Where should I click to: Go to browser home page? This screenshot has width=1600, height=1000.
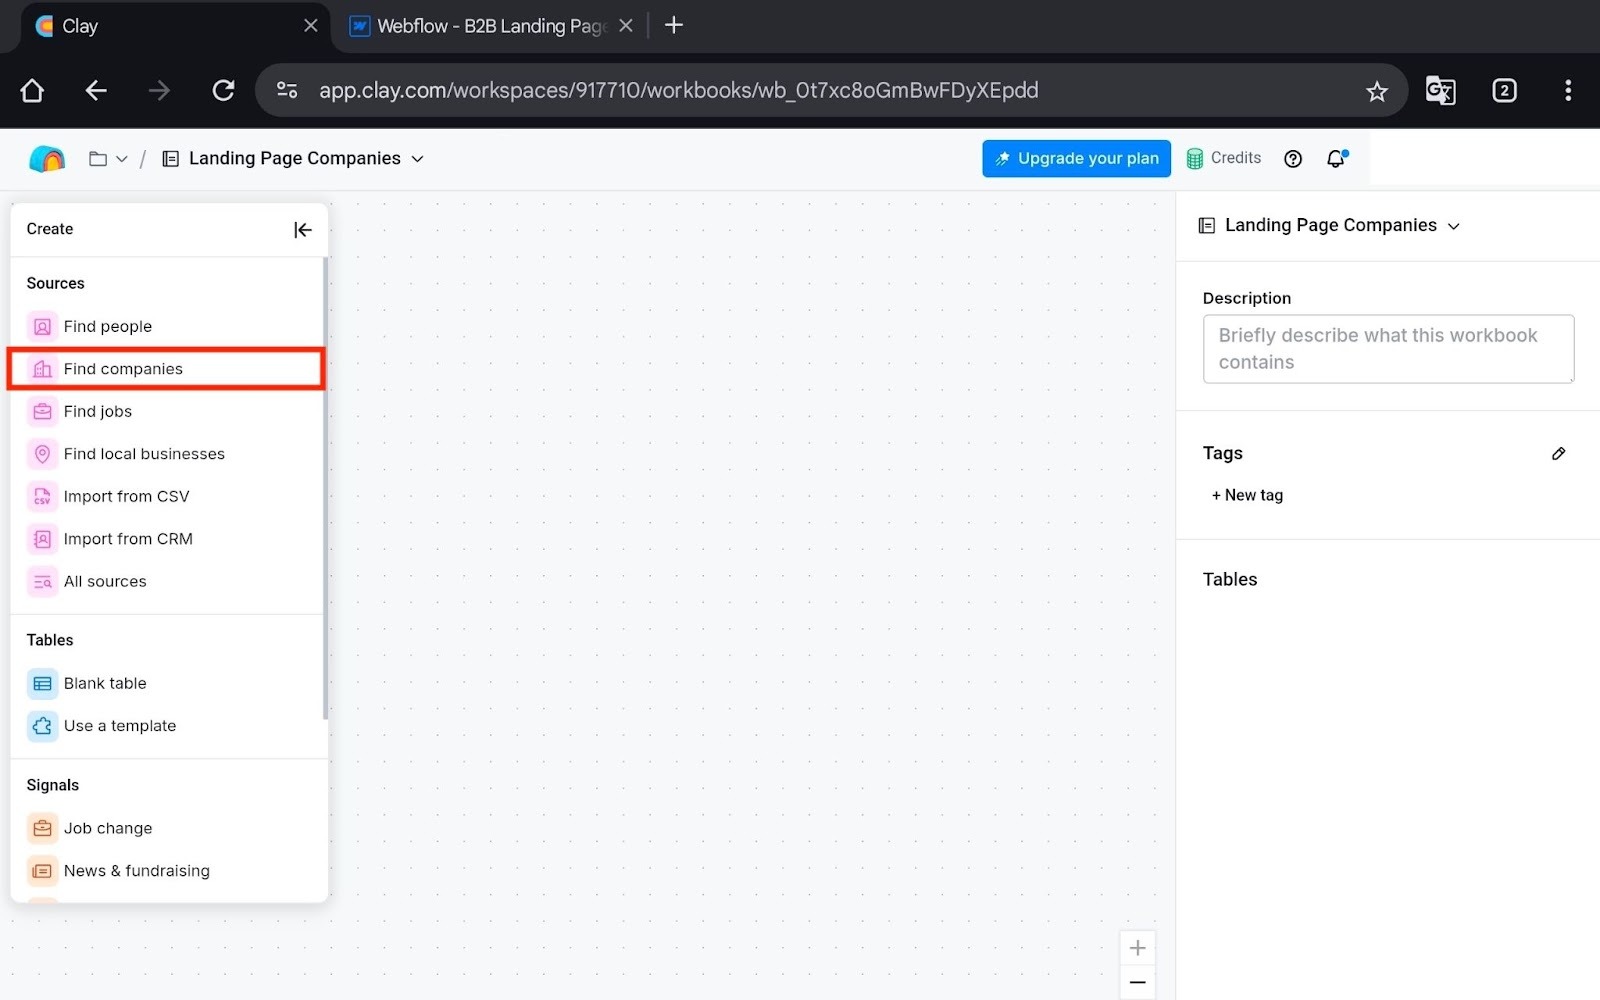pyautogui.click(x=32, y=91)
